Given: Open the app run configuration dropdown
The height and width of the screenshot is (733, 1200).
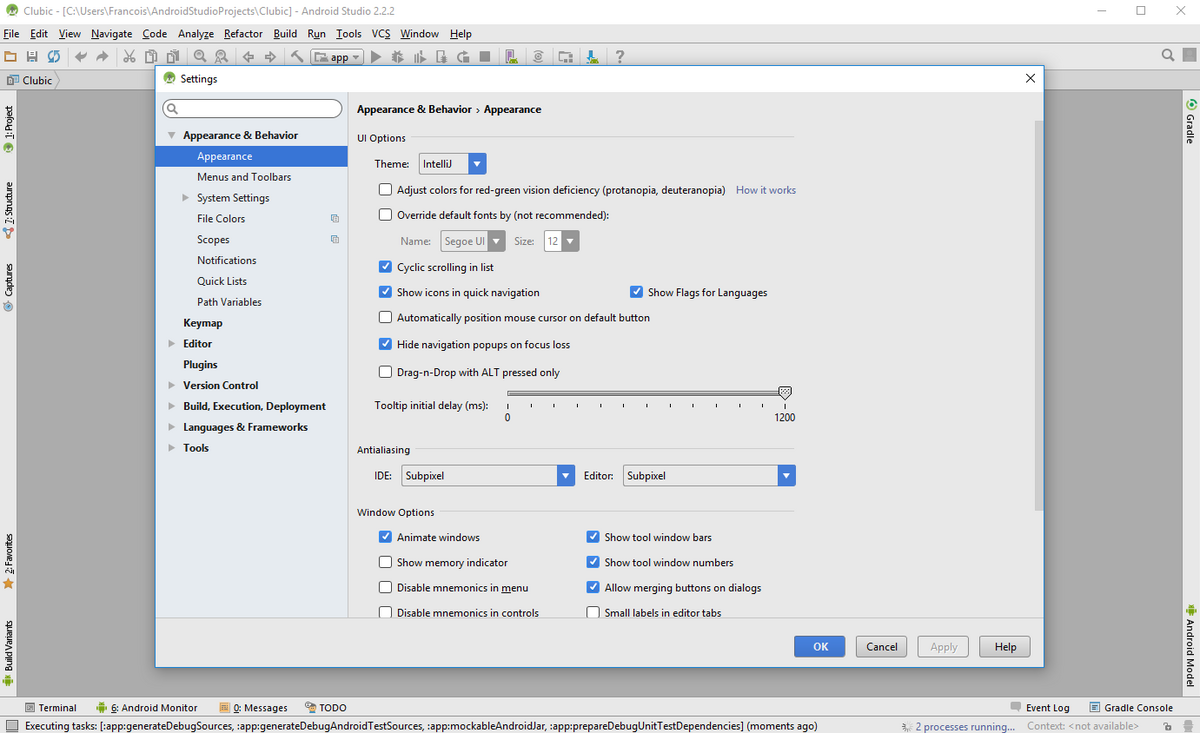Looking at the screenshot, I should point(336,57).
